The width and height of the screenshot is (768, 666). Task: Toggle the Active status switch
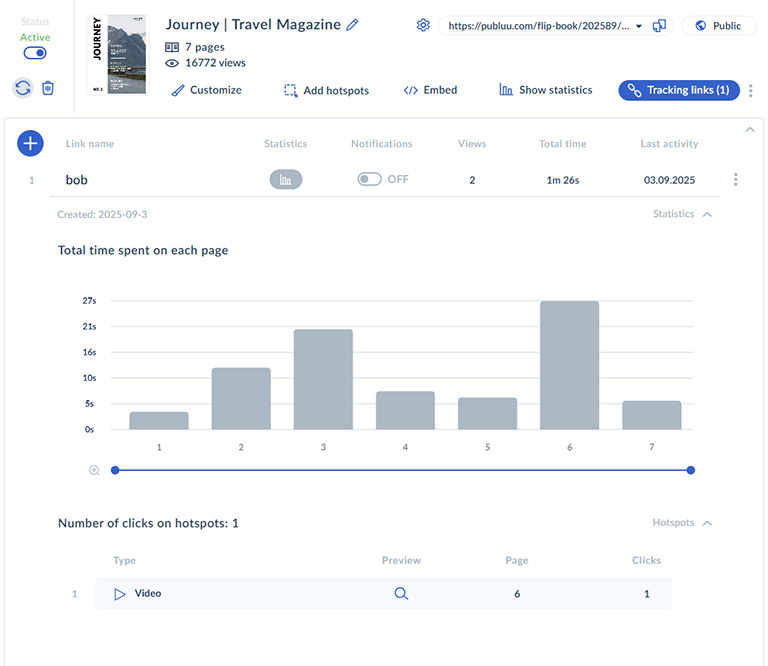coord(35,53)
